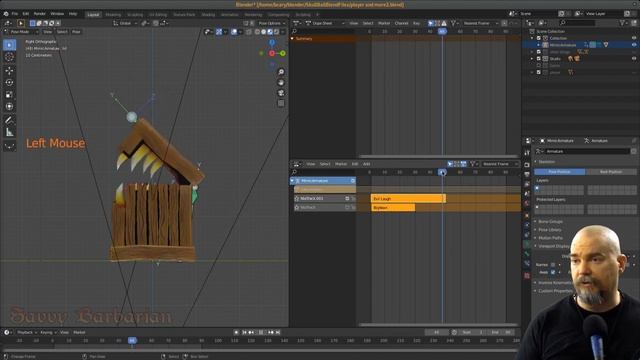Image resolution: width=640 pixels, height=360 pixels.
Task: Open the Render properties tab icon
Action: (527, 164)
